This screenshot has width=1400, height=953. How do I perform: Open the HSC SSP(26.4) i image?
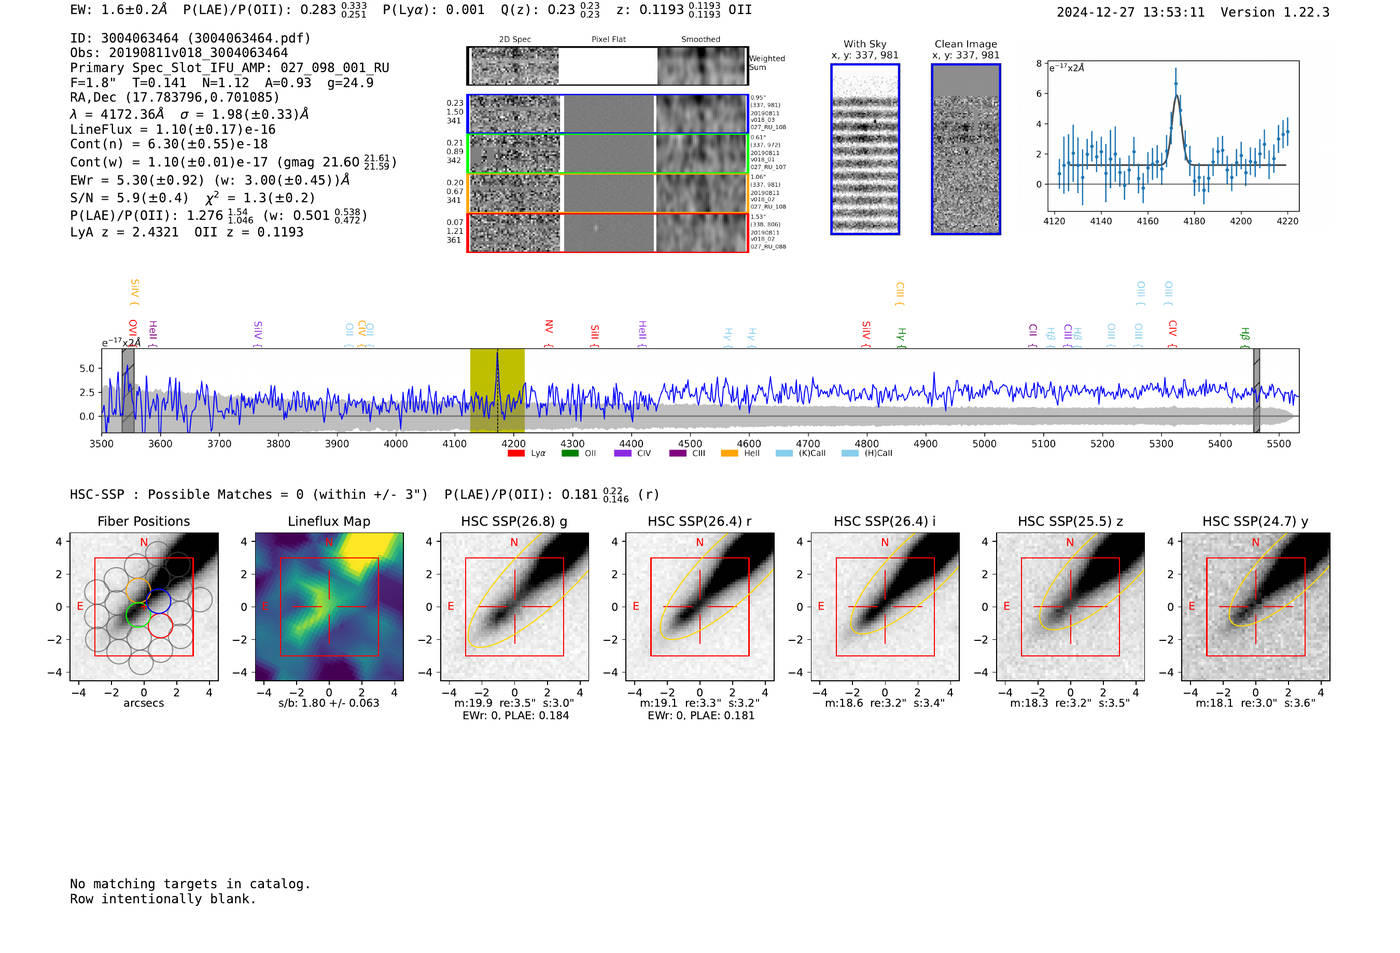tap(885, 607)
